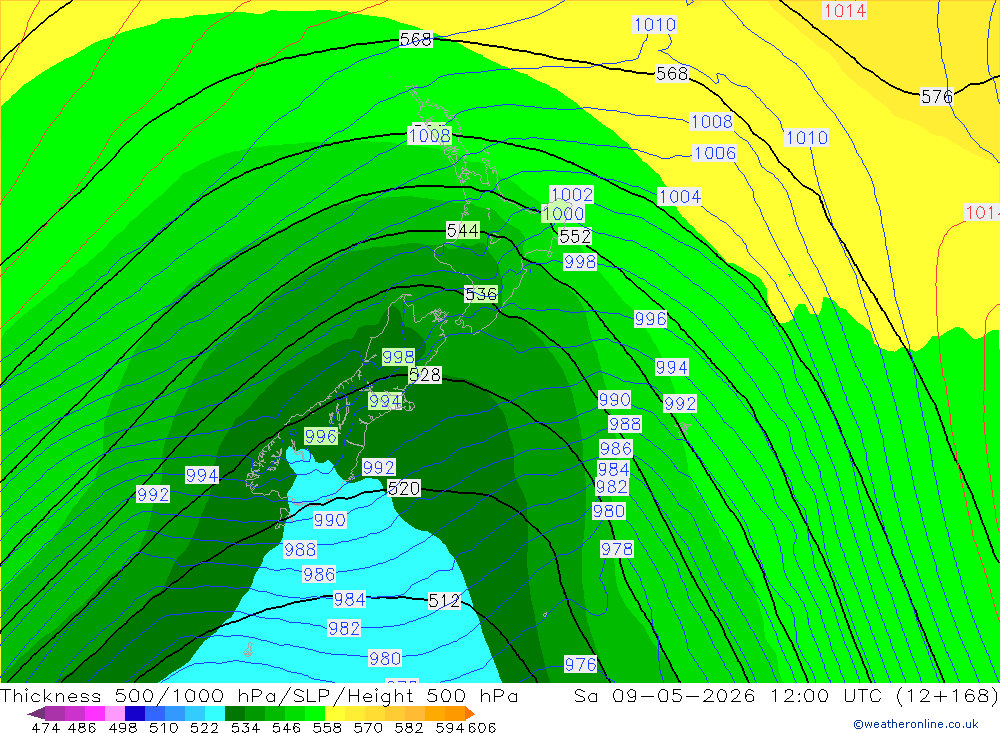Click the light pink legend swatch
Viewport: 1000px width, 733px height.
[115, 713]
